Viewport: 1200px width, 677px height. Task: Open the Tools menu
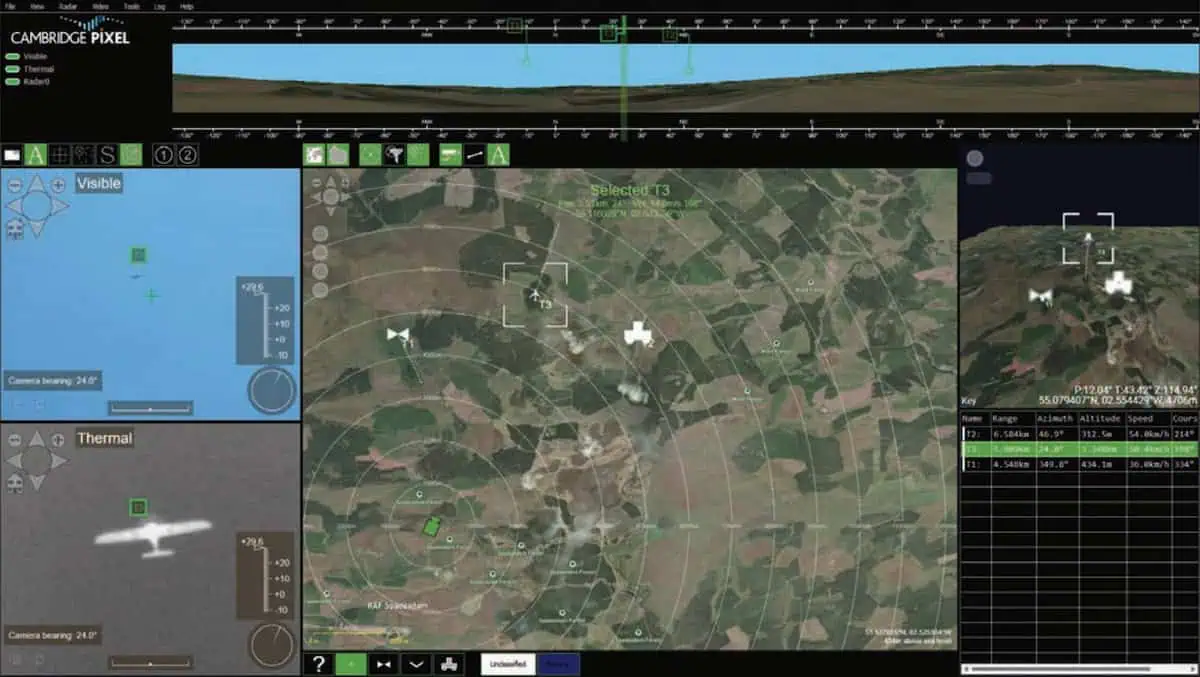coord(130,6)
